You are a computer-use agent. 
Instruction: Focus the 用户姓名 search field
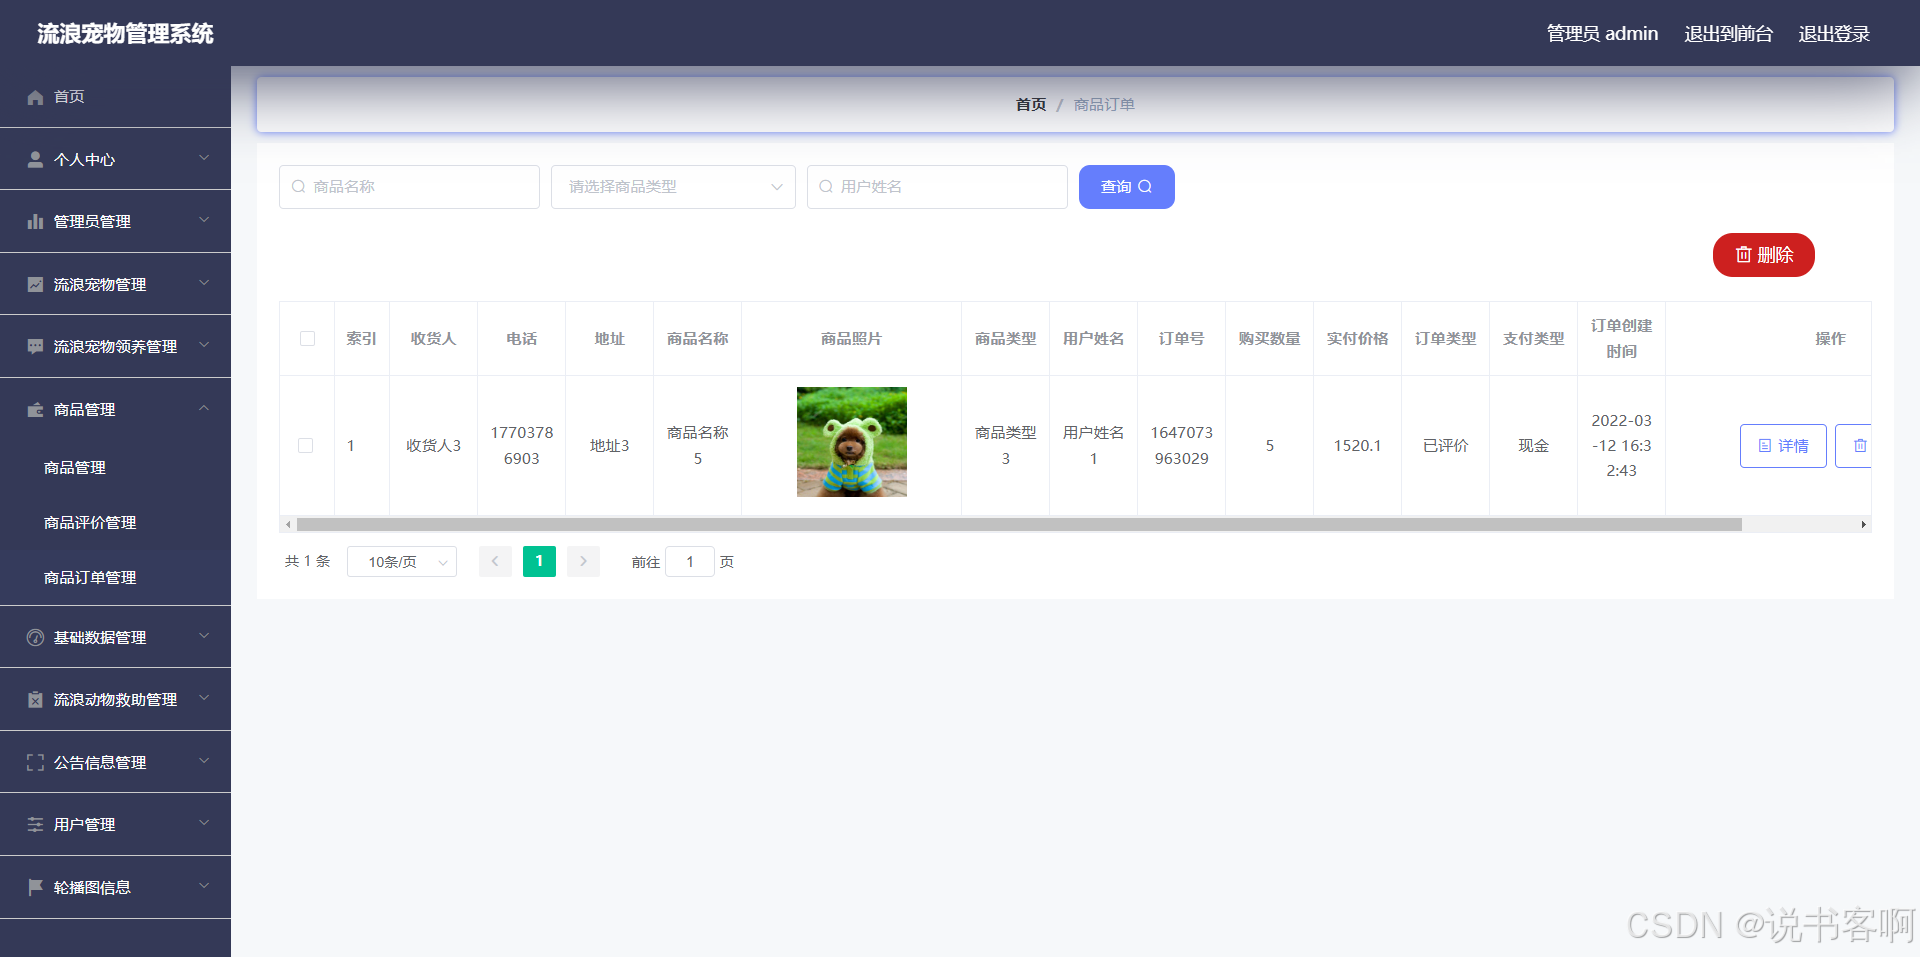pos(937,187)
